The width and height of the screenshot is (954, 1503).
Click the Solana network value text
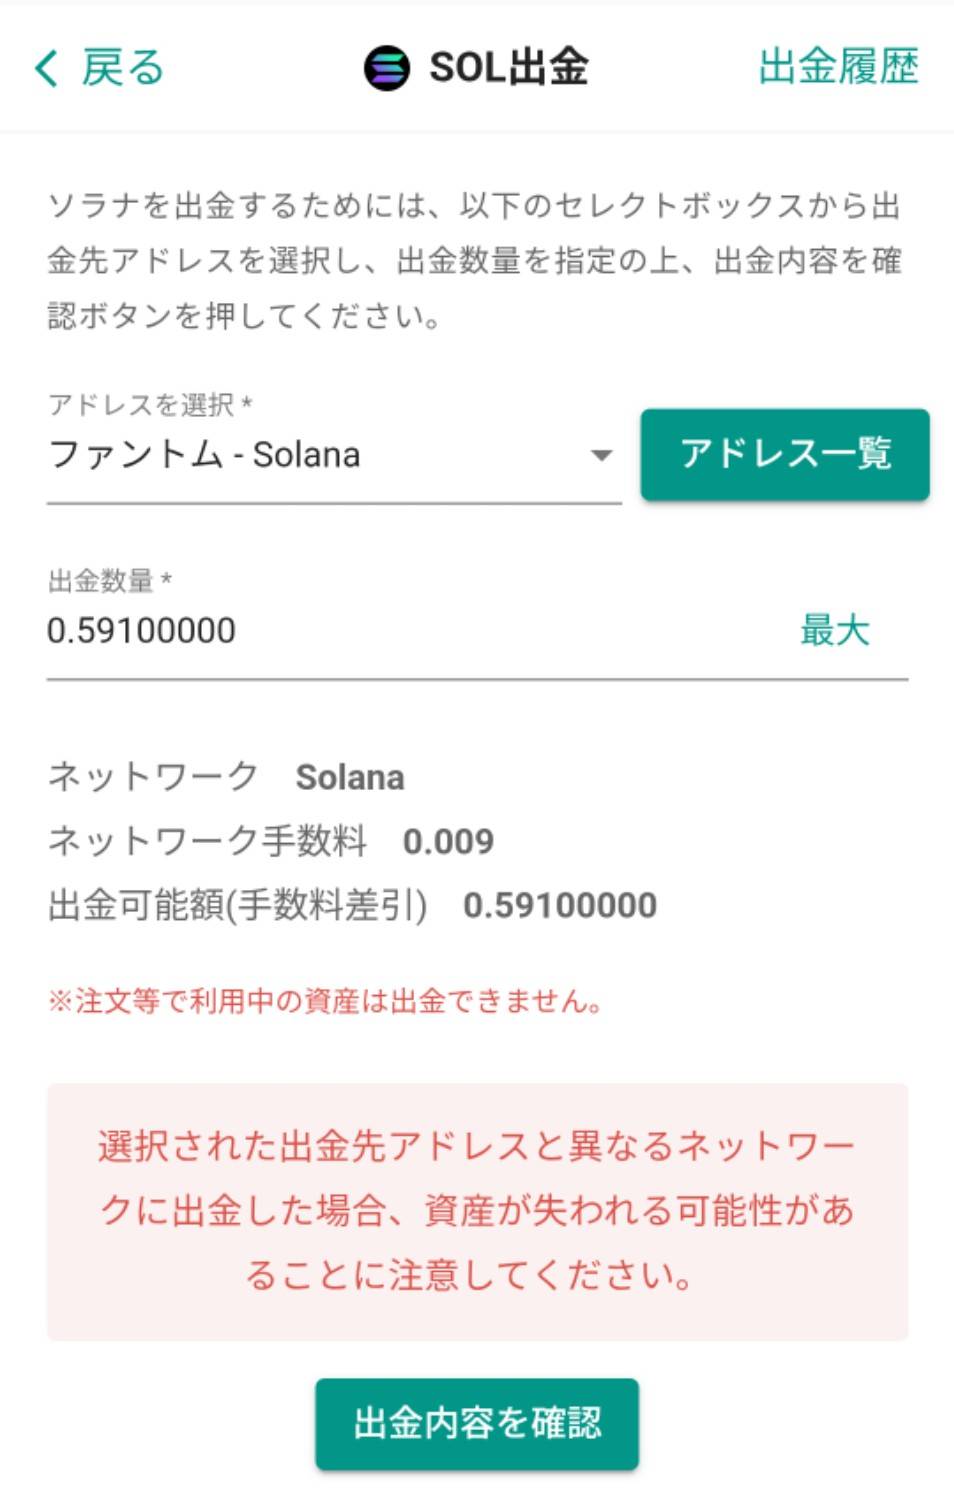[350, 778]
